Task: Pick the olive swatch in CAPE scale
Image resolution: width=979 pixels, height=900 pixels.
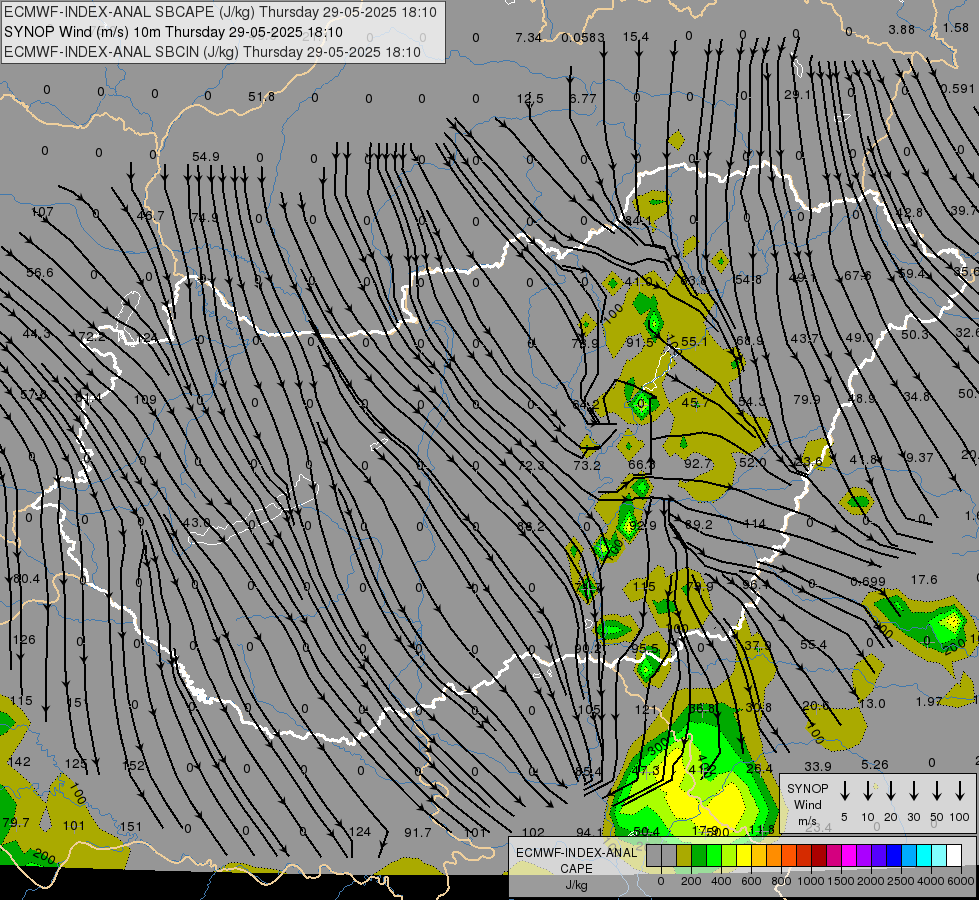Action: tap(684, 856)
